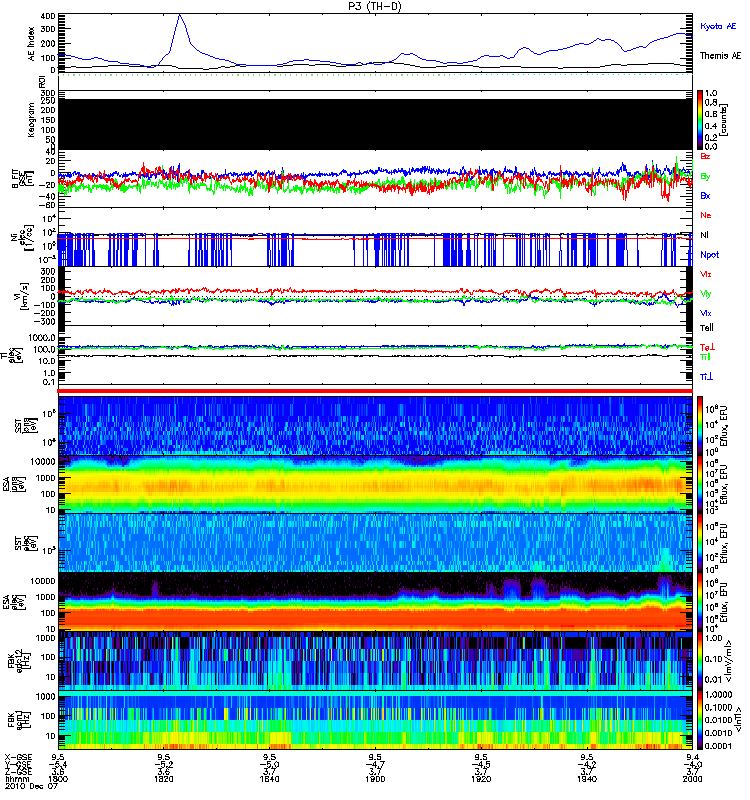Select the blue "Npot" legend label
Image resolution: width=750 pixels, height=800 pixels.
710,255
